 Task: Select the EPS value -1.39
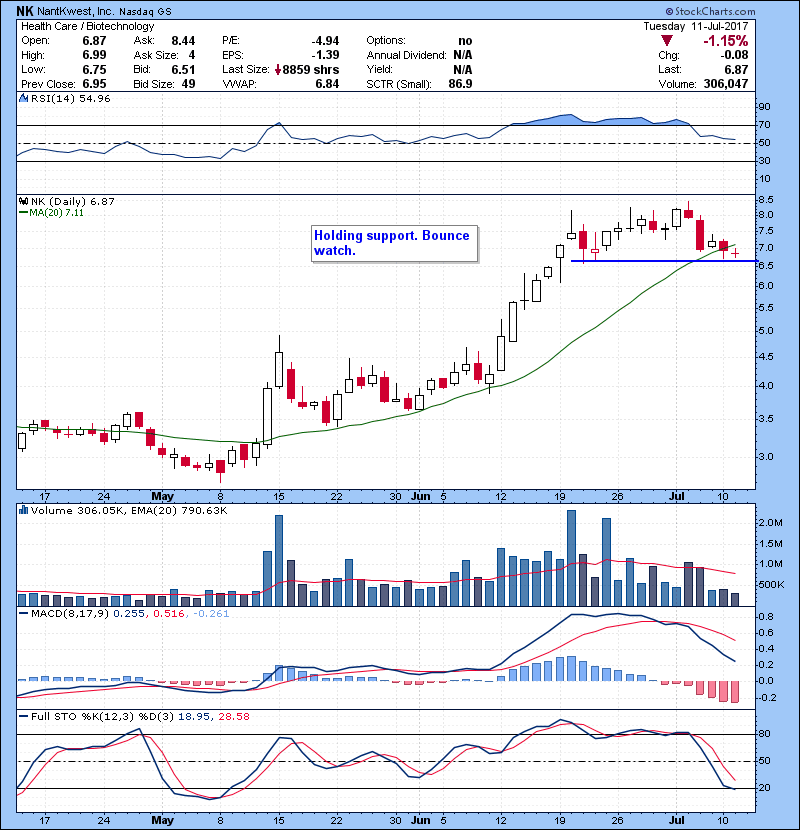pyautogui.click(x=325, y=55)
